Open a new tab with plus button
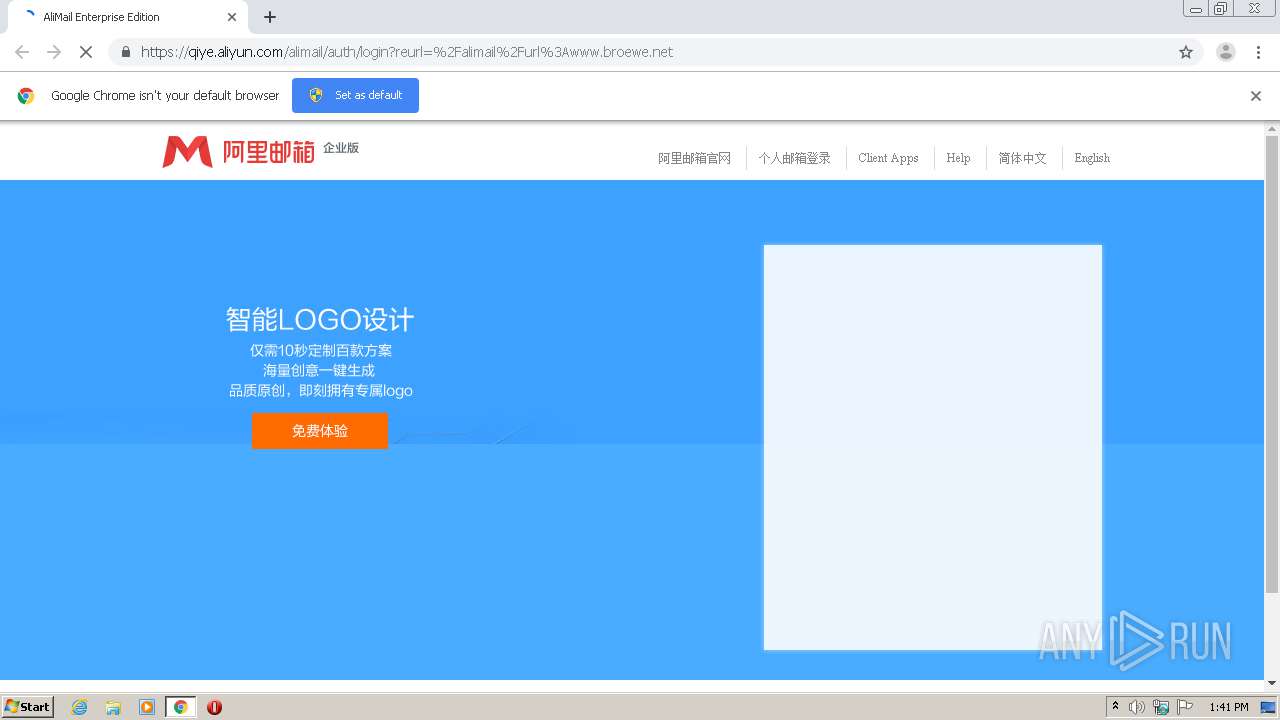Viewport: 1280px width, 720px height. pyautogui.click(x=270, y=17)
